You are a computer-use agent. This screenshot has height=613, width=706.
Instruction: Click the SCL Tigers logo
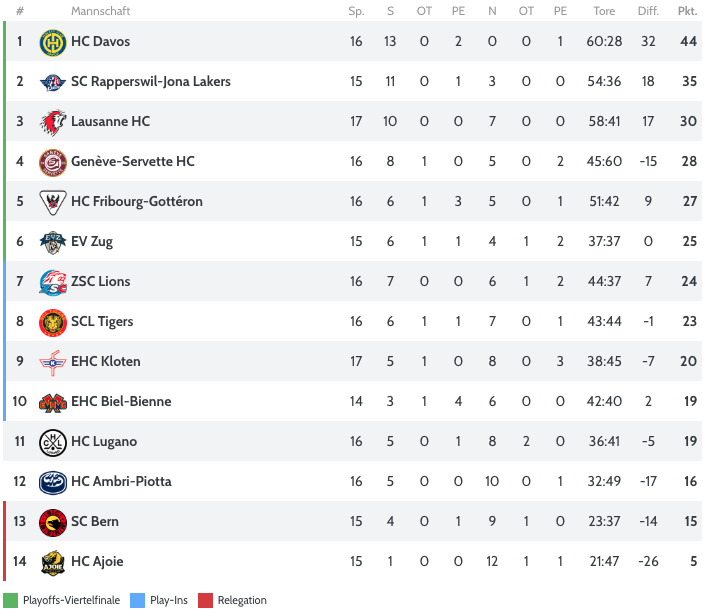click(x=52, y=322)
